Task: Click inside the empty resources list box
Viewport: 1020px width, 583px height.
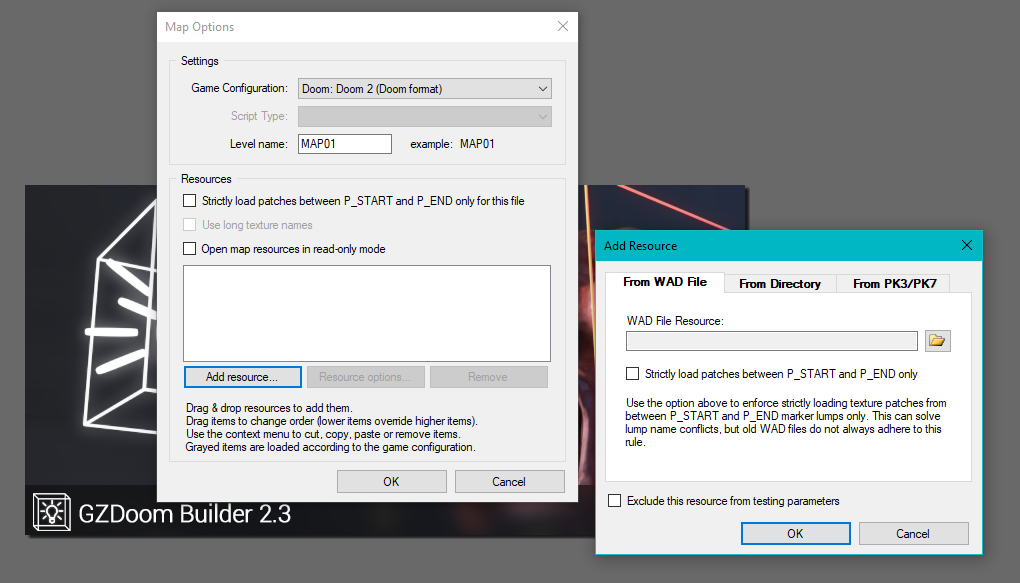Action: click(367, 312)
